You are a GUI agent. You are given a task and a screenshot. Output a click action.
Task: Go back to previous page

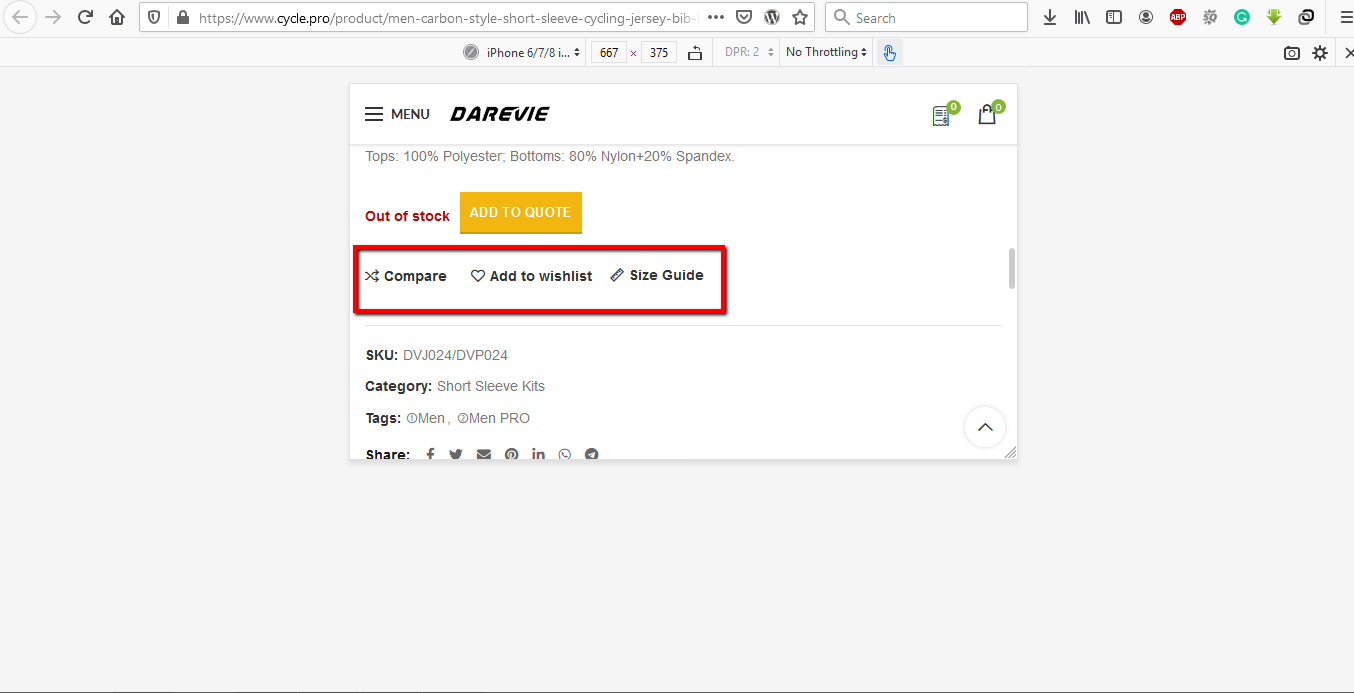tap(20, 17)
